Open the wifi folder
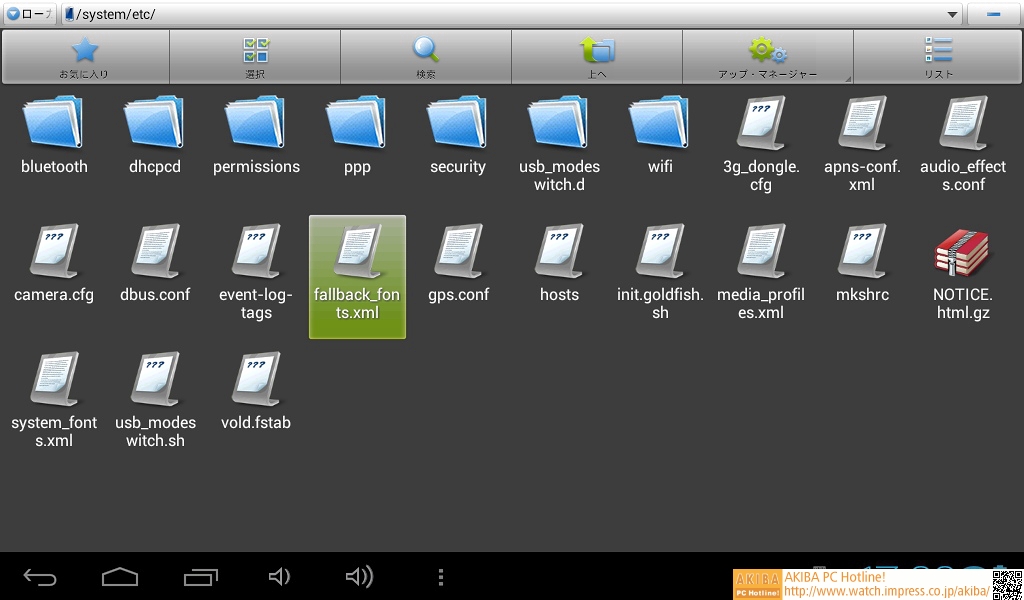1024x600 pixels. point(660,138)
